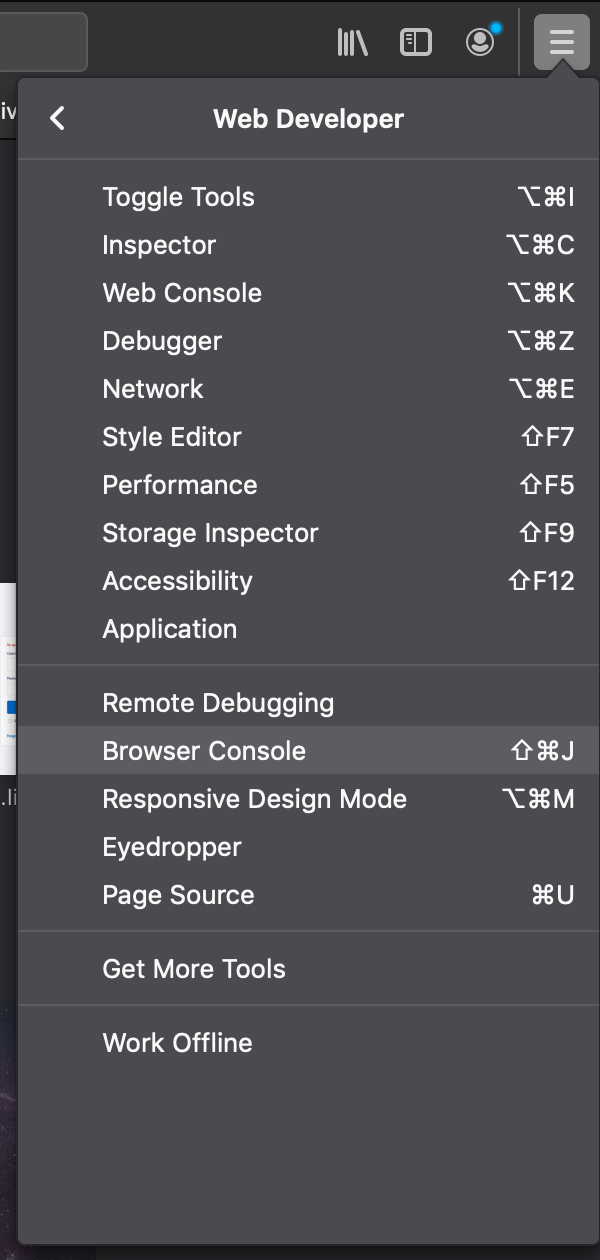This screenshot has width=600, height=1260.
Task: Go back using the Web Developer back arrow
Action: 57,119
